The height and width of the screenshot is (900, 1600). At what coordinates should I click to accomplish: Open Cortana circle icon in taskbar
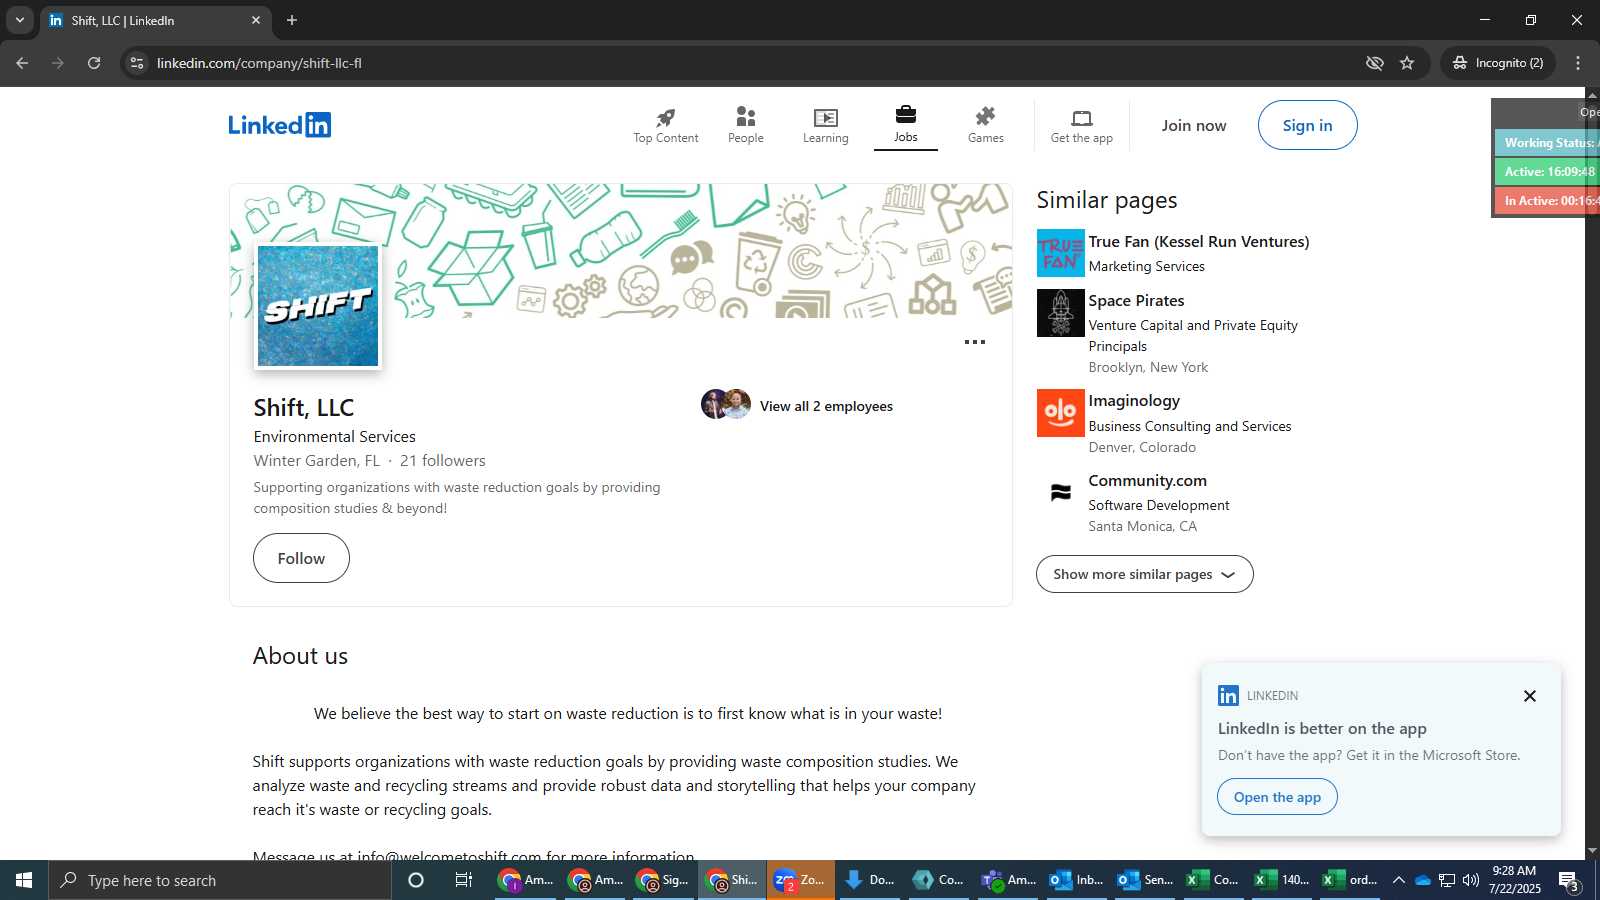tap(416, 880)
